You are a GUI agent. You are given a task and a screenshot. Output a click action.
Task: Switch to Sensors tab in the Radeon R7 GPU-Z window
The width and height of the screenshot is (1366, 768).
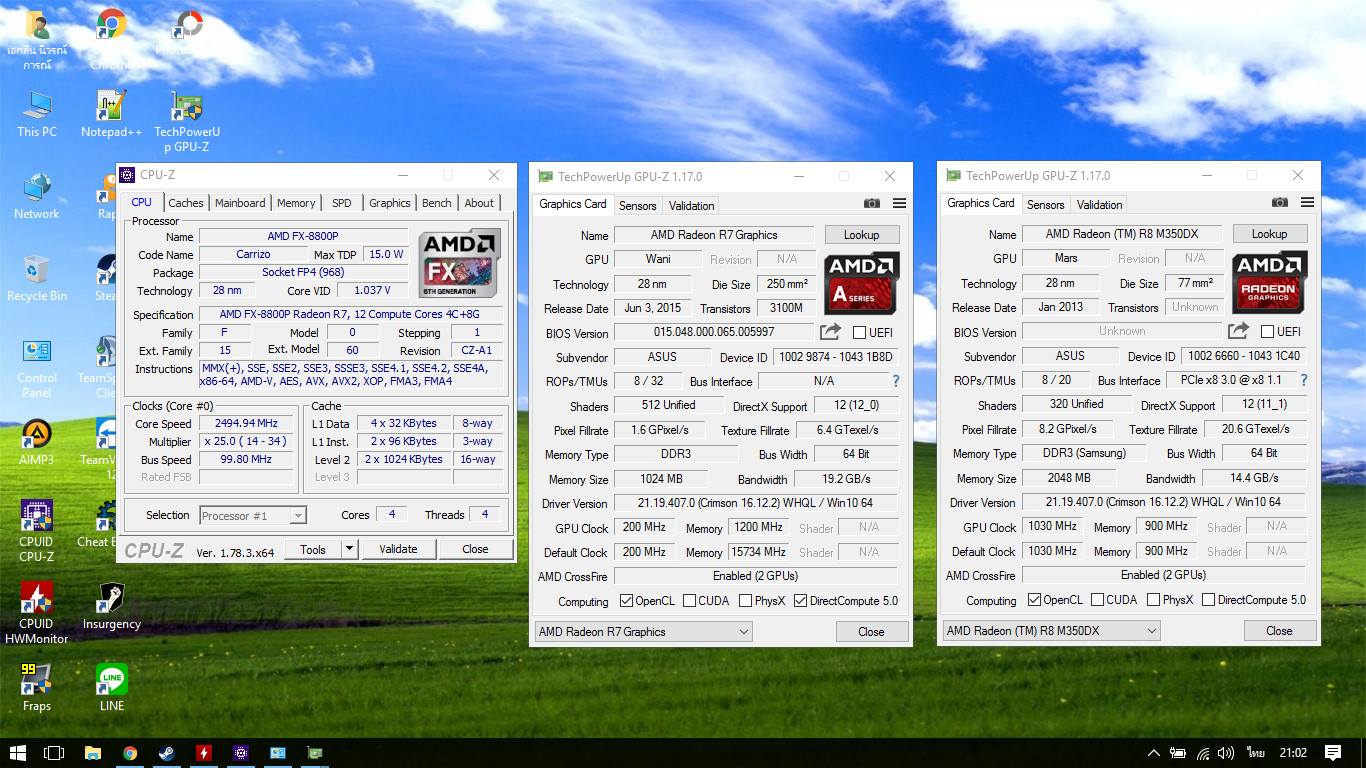(638, 206)
